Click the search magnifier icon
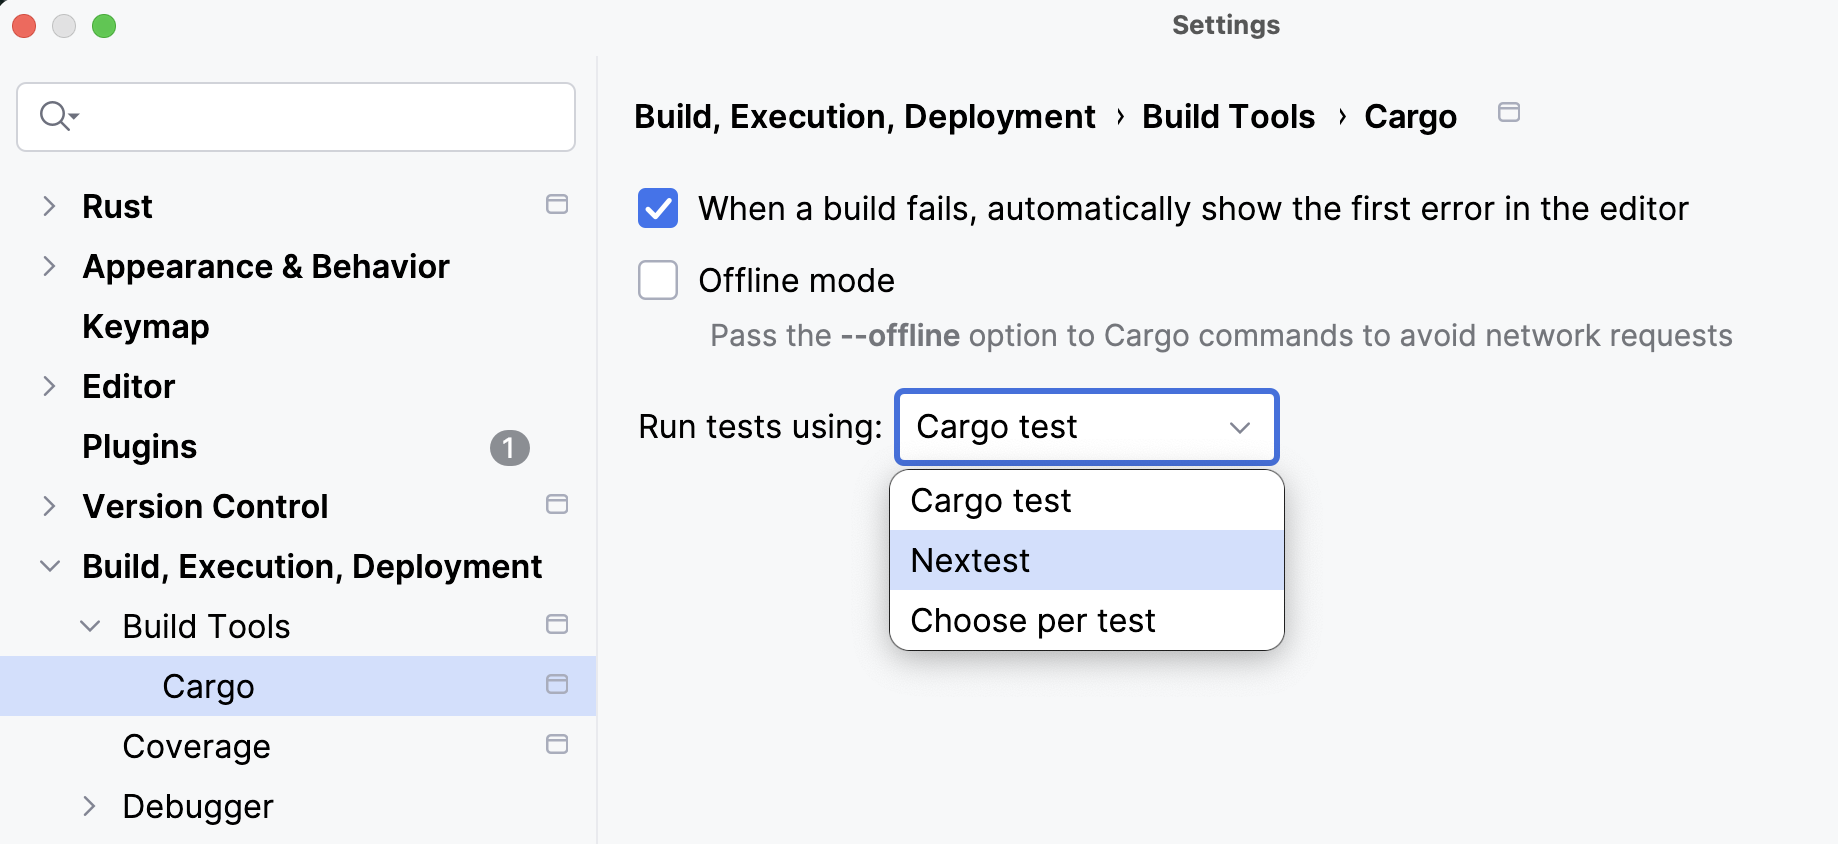This screenshot has width=1838, height=844. tap(57, 115)
